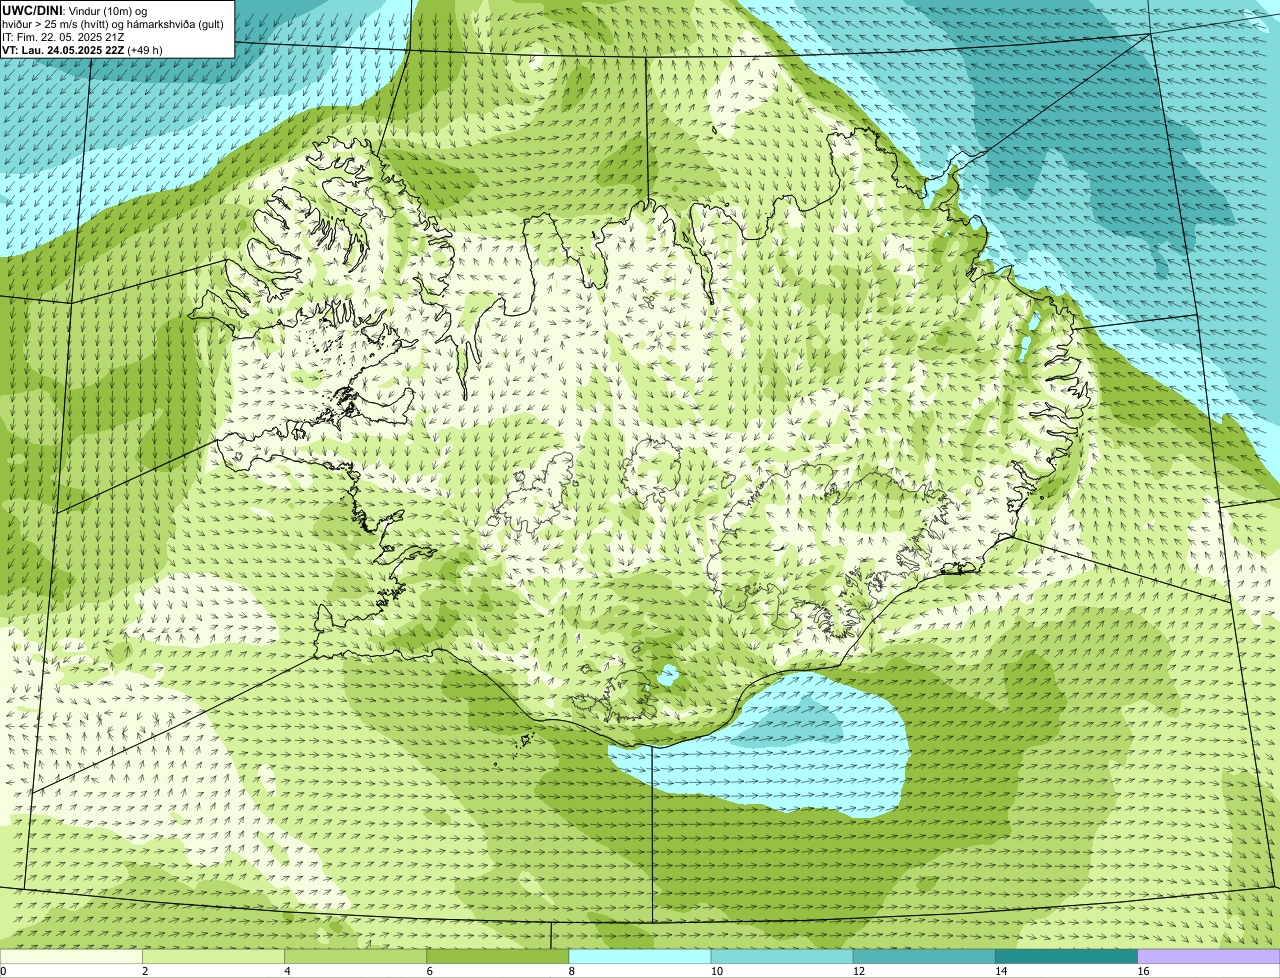Select the medium green 4–6 m/s legend swatch
1280x978 pixels.
[355, 957]
